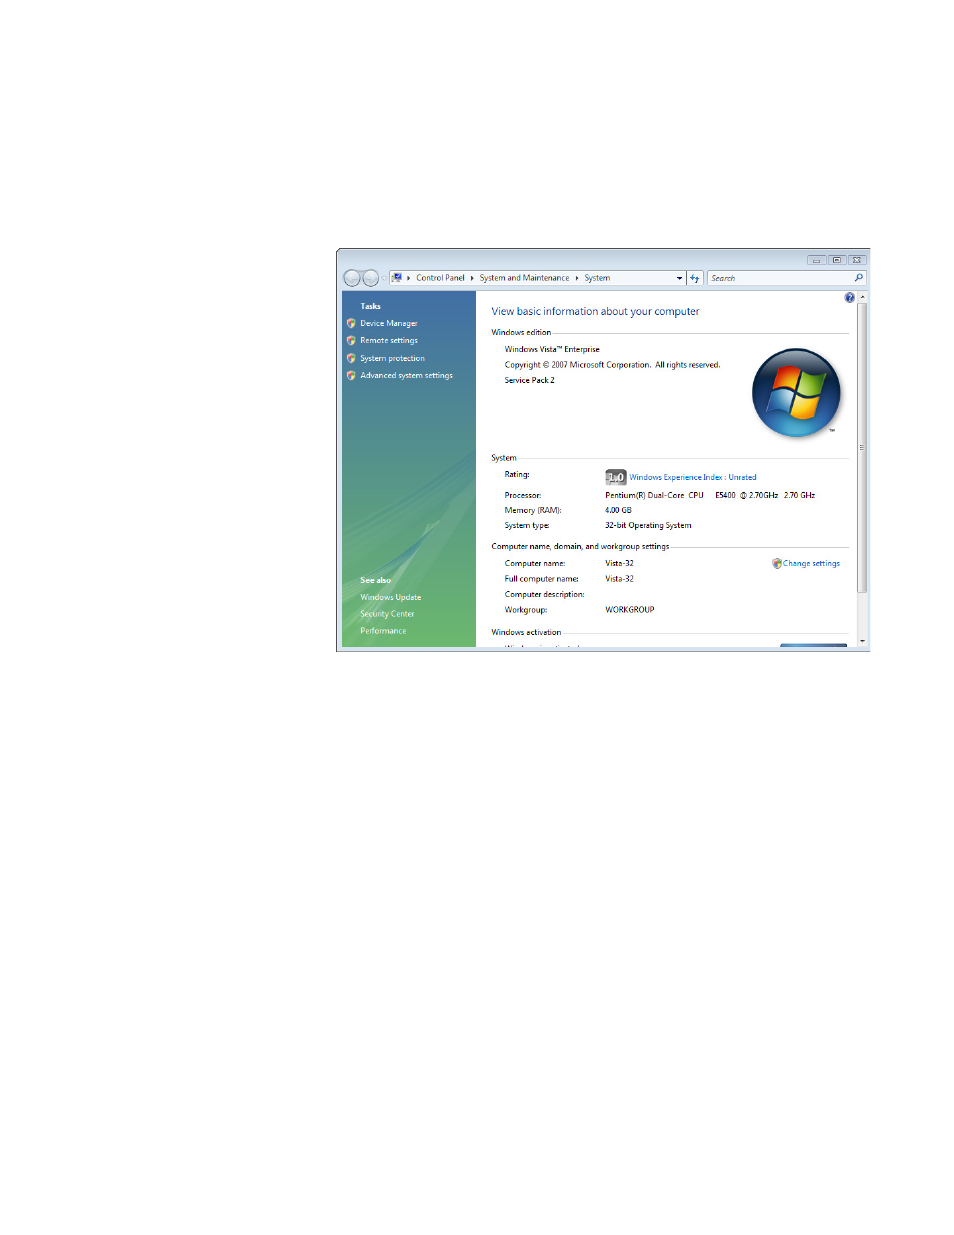This screenshot has height=1235, width=954.
Task: Click the 'Computer description:' label
Action: point(544,595)
